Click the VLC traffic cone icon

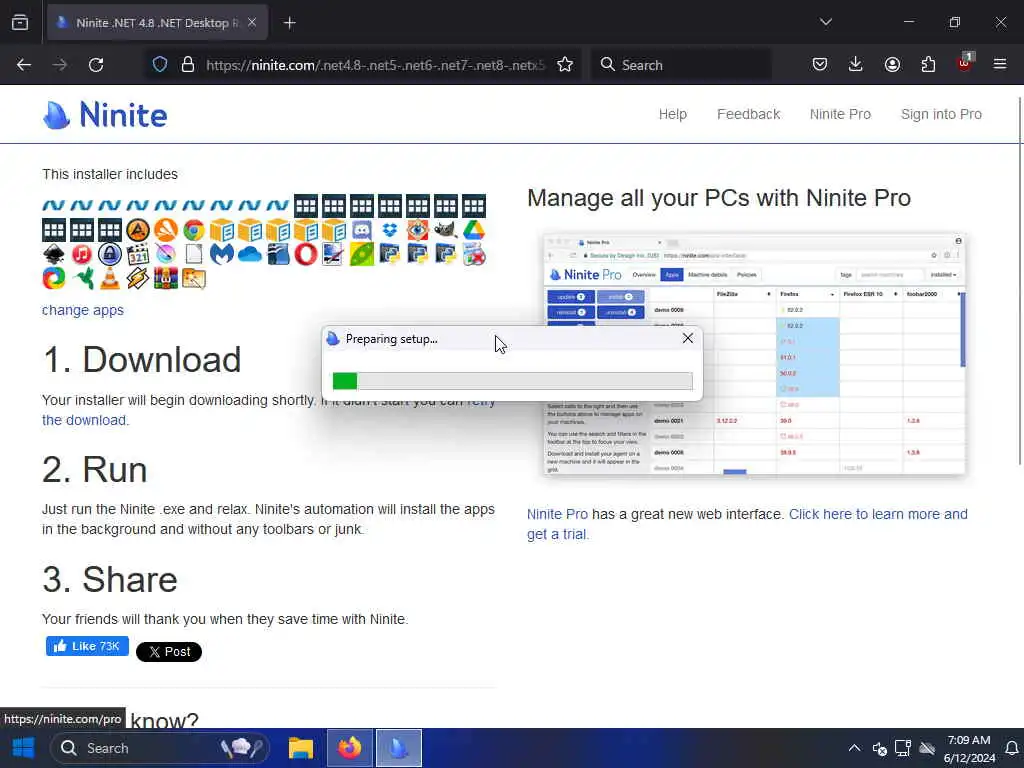pyautogui.click(x=110, y=278)
